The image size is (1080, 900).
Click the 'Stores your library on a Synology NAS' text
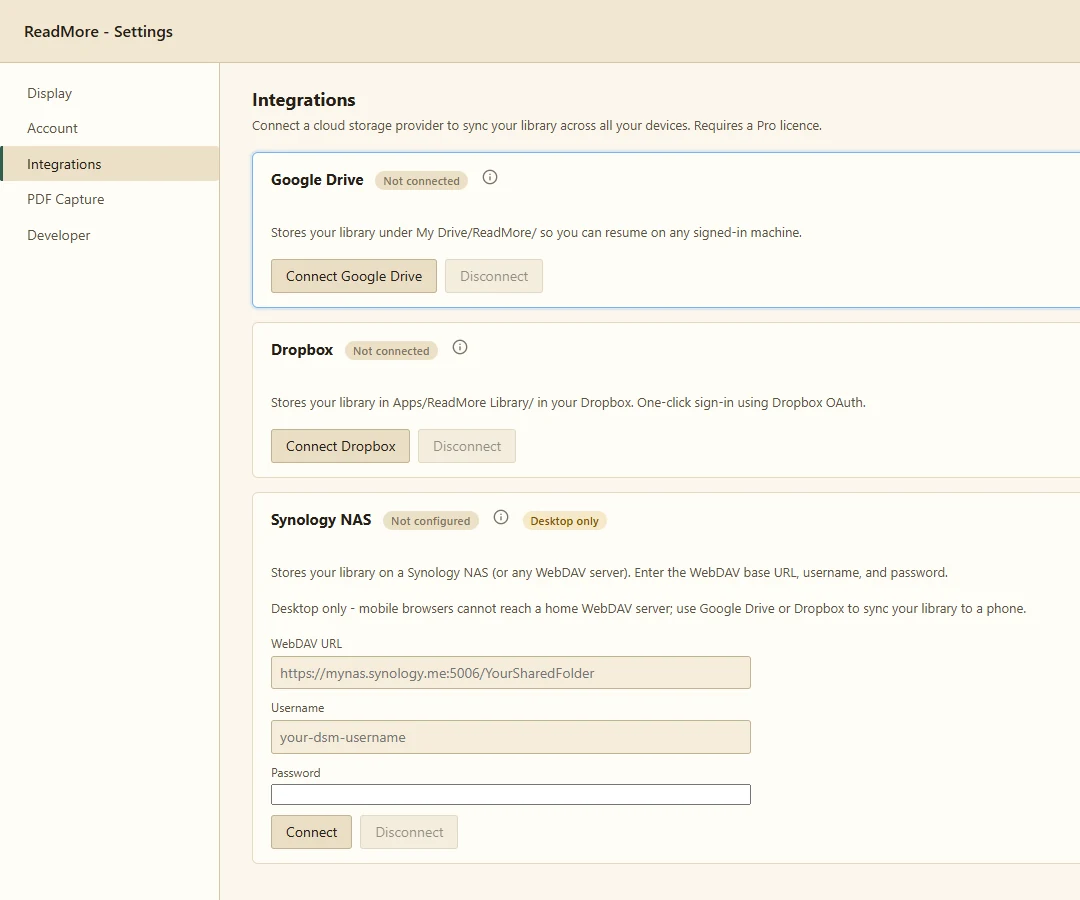coord(609,572)
